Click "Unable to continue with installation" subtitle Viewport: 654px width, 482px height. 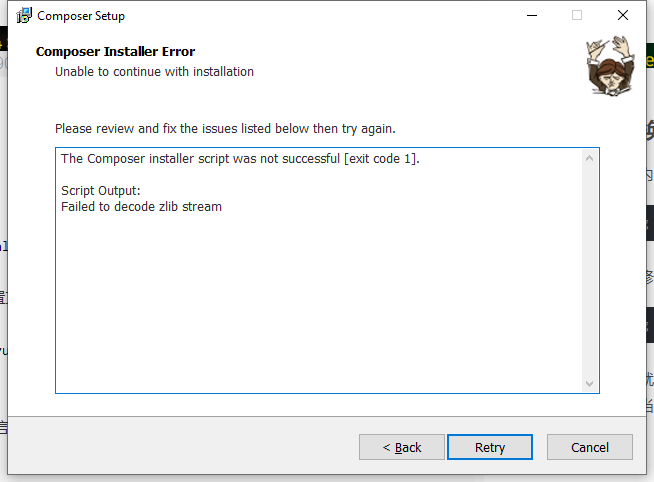click(154, 72)
